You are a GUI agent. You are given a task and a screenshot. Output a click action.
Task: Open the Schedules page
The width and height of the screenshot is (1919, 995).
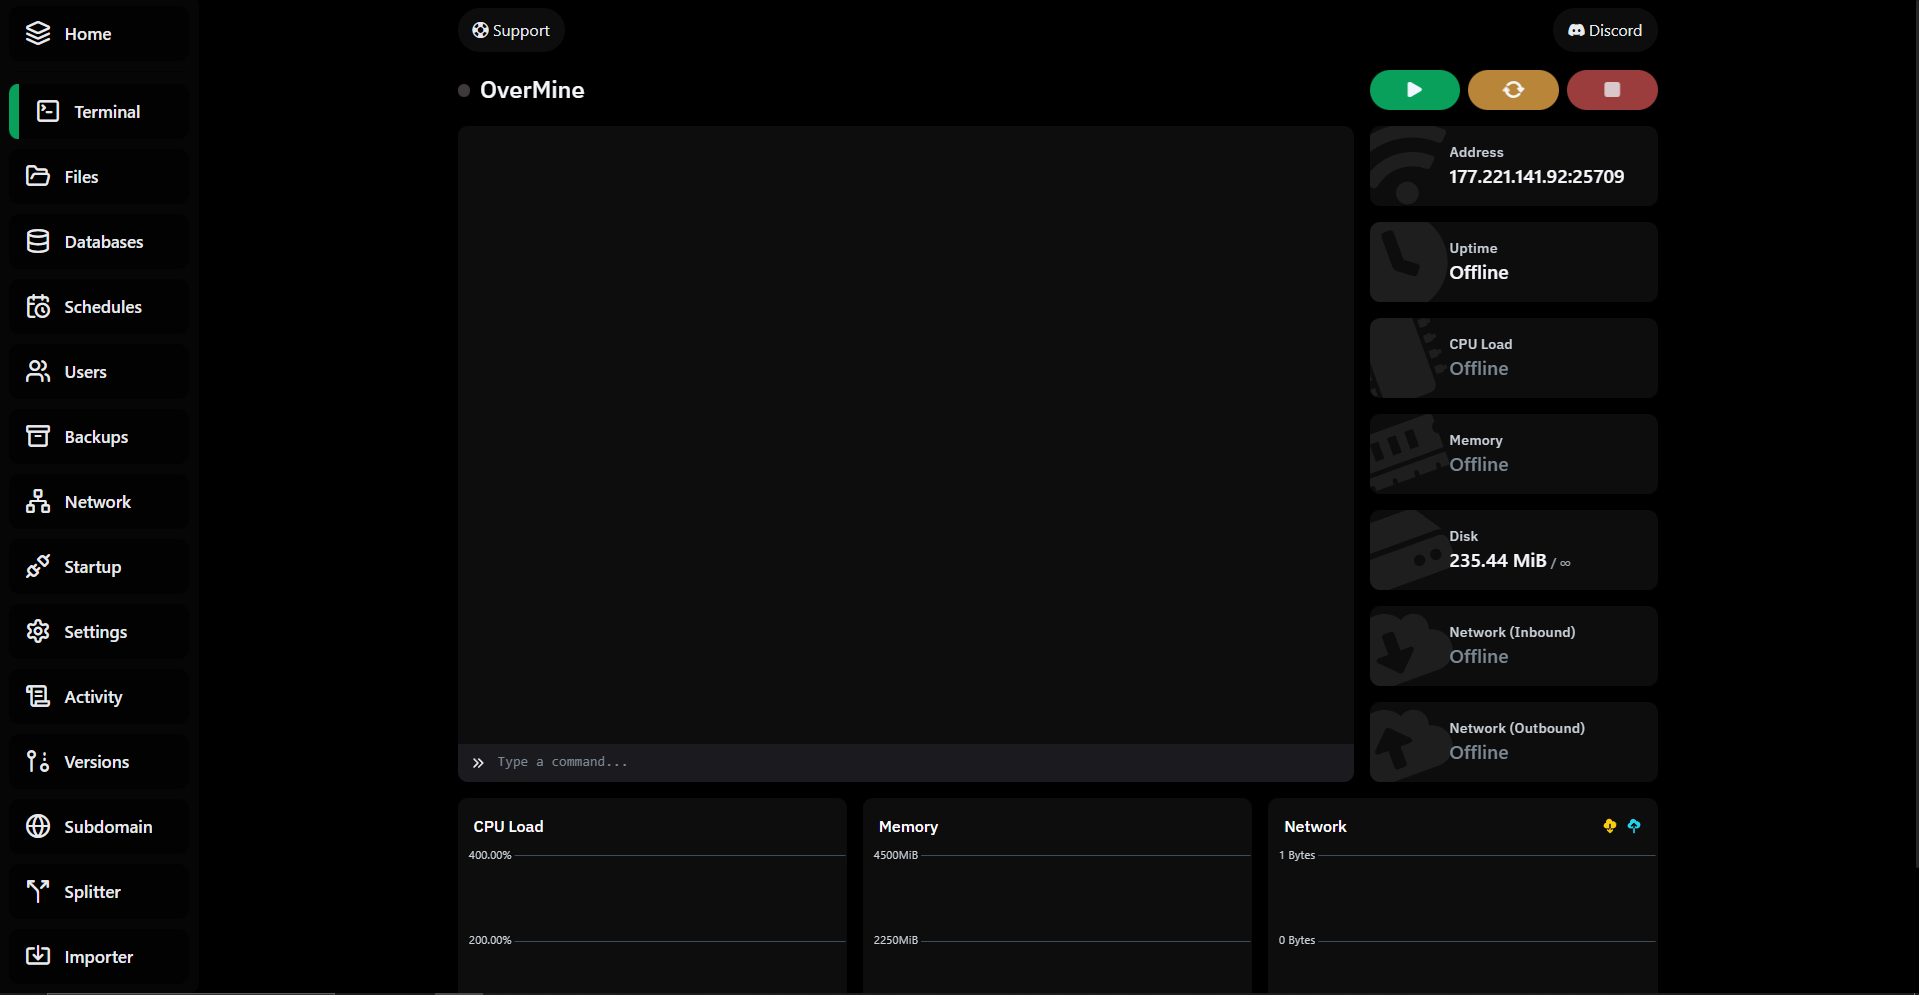coord(99,307)
